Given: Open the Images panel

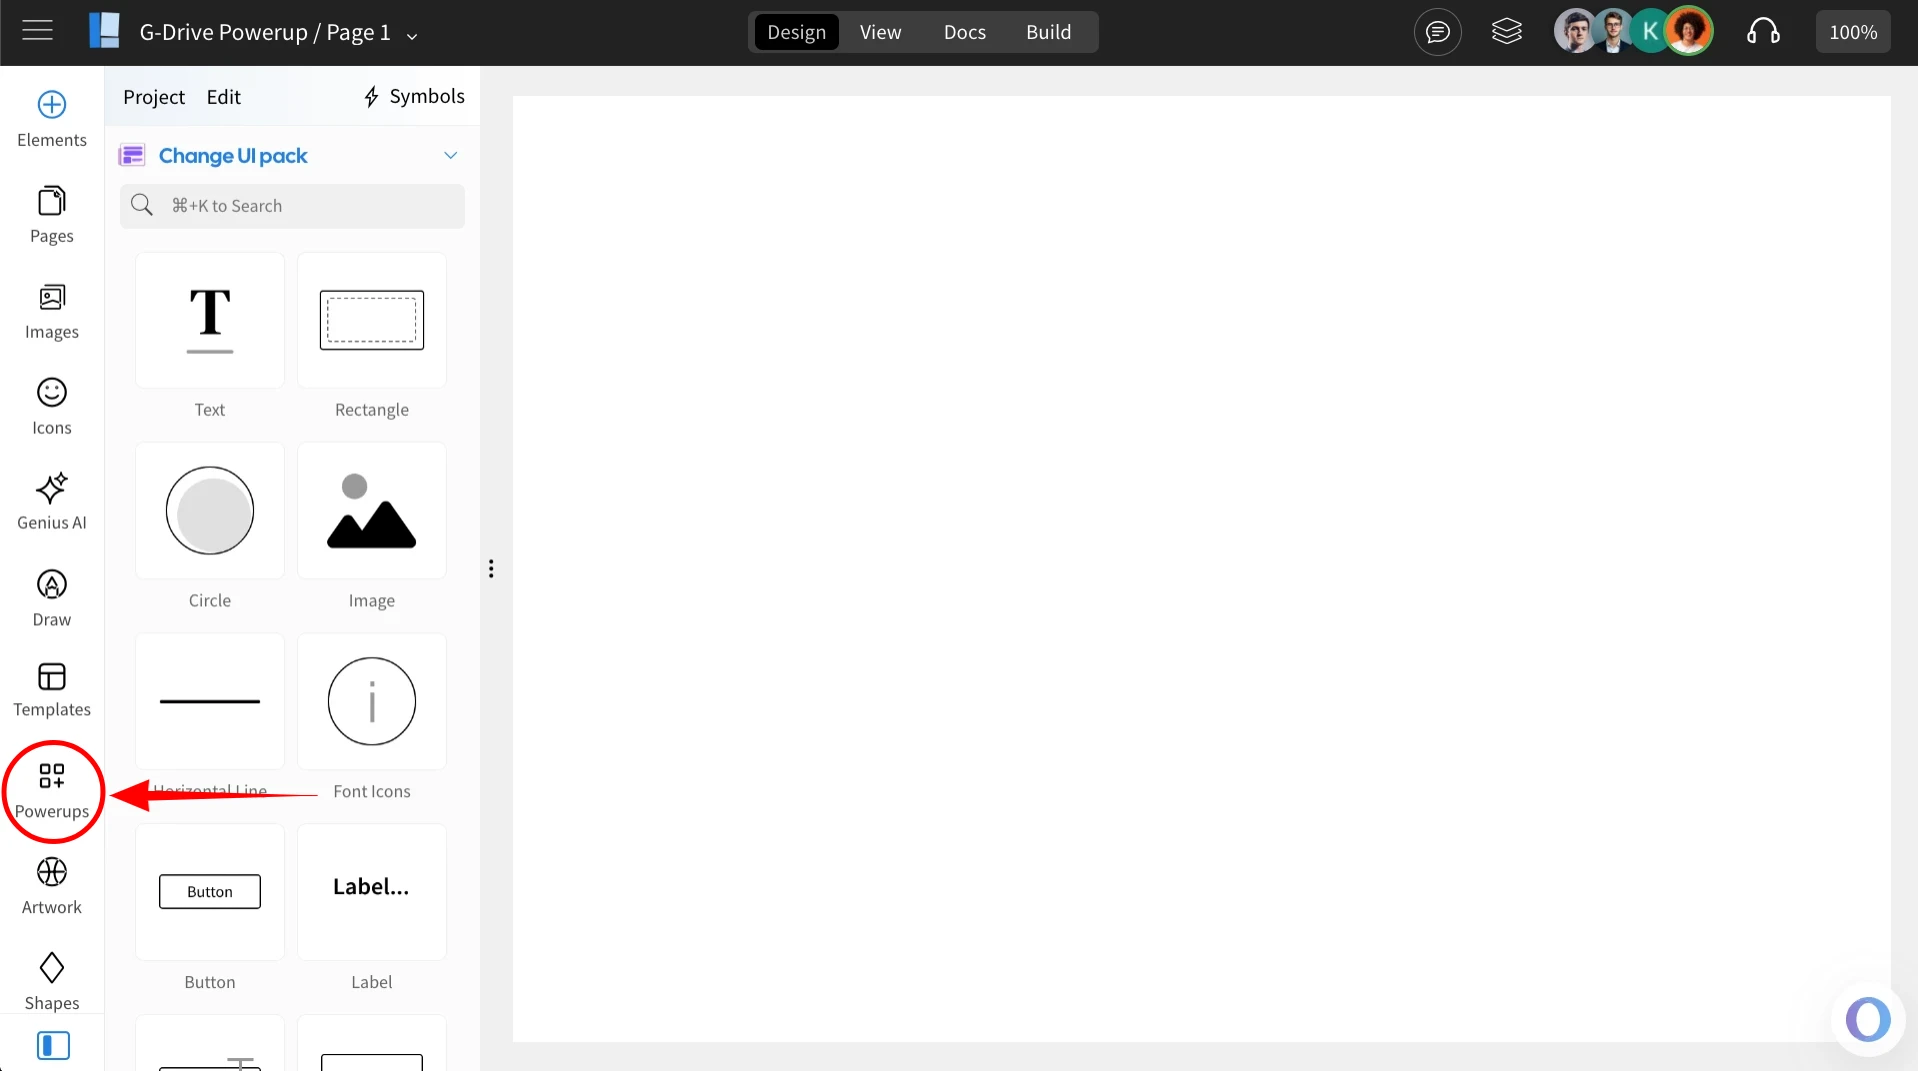Looking at the screenshot, I should tap(51, 309).
